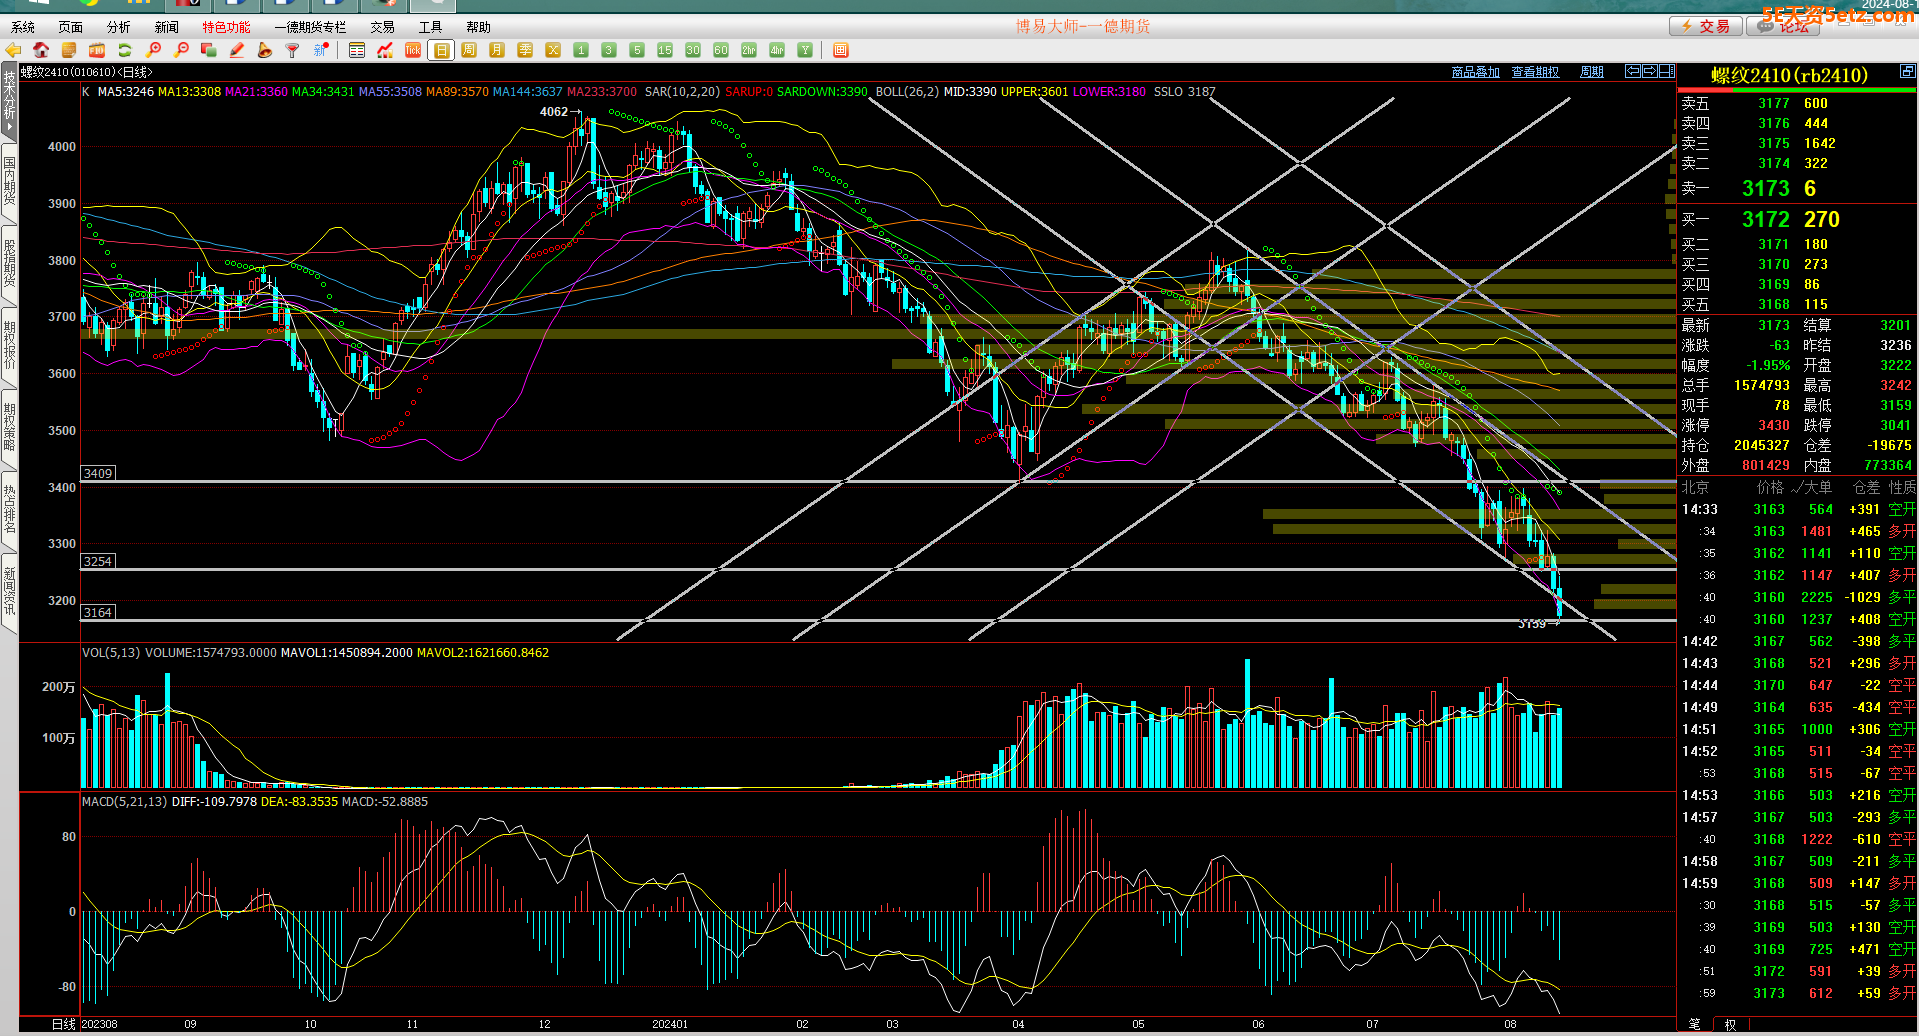Open the 周期 period dropdown link

pyautogui.click(x=1591, y=72)
